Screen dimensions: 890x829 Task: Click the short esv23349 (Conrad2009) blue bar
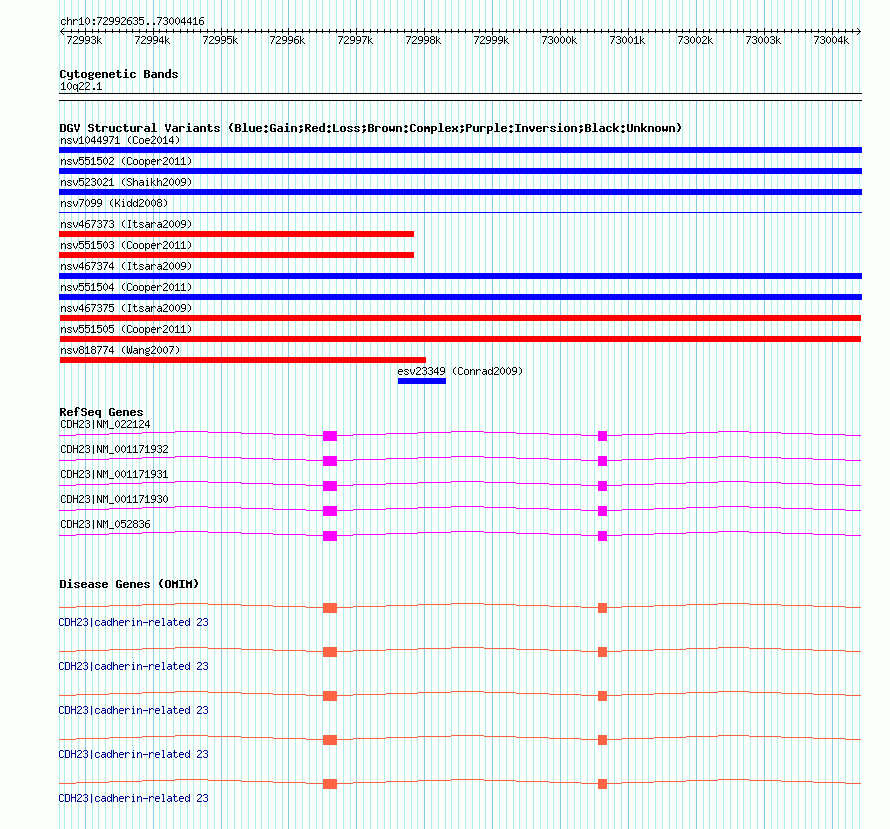tap(422, 381)
